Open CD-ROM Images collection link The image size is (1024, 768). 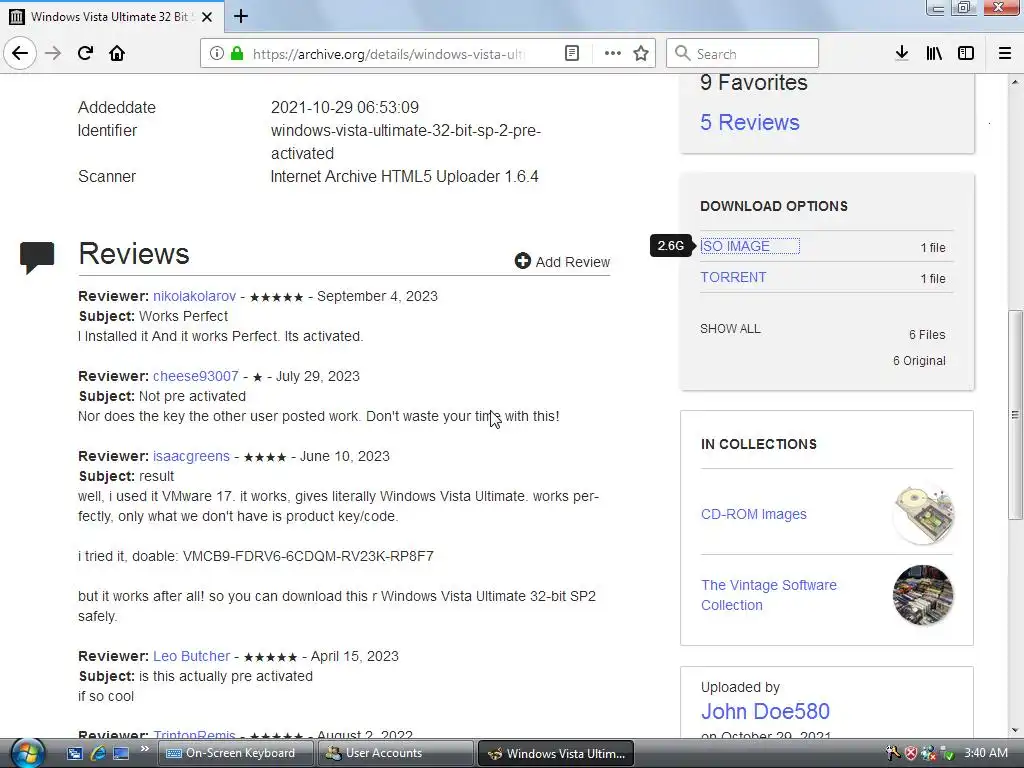(754, 514)
